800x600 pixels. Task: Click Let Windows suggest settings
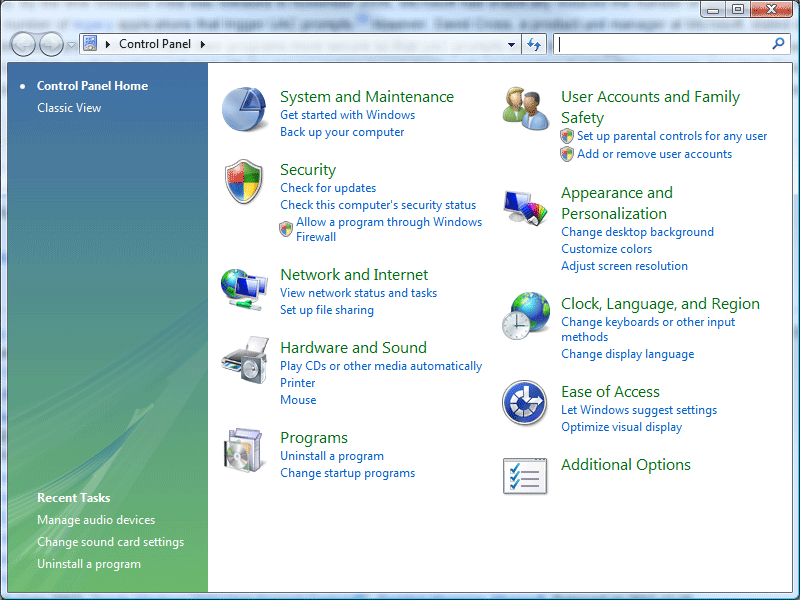tap(639, 410)
